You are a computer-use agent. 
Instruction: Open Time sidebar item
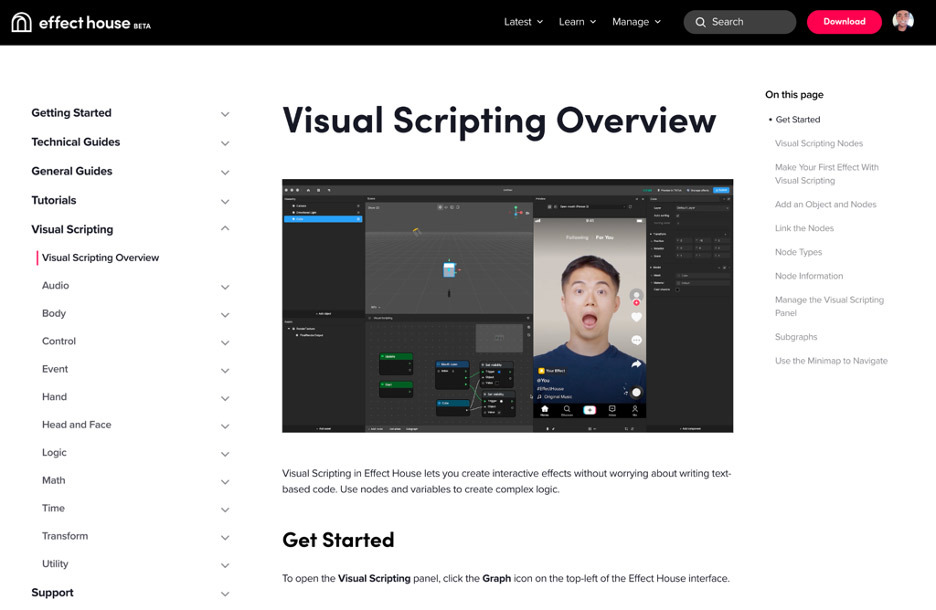(x=53, y=508)
